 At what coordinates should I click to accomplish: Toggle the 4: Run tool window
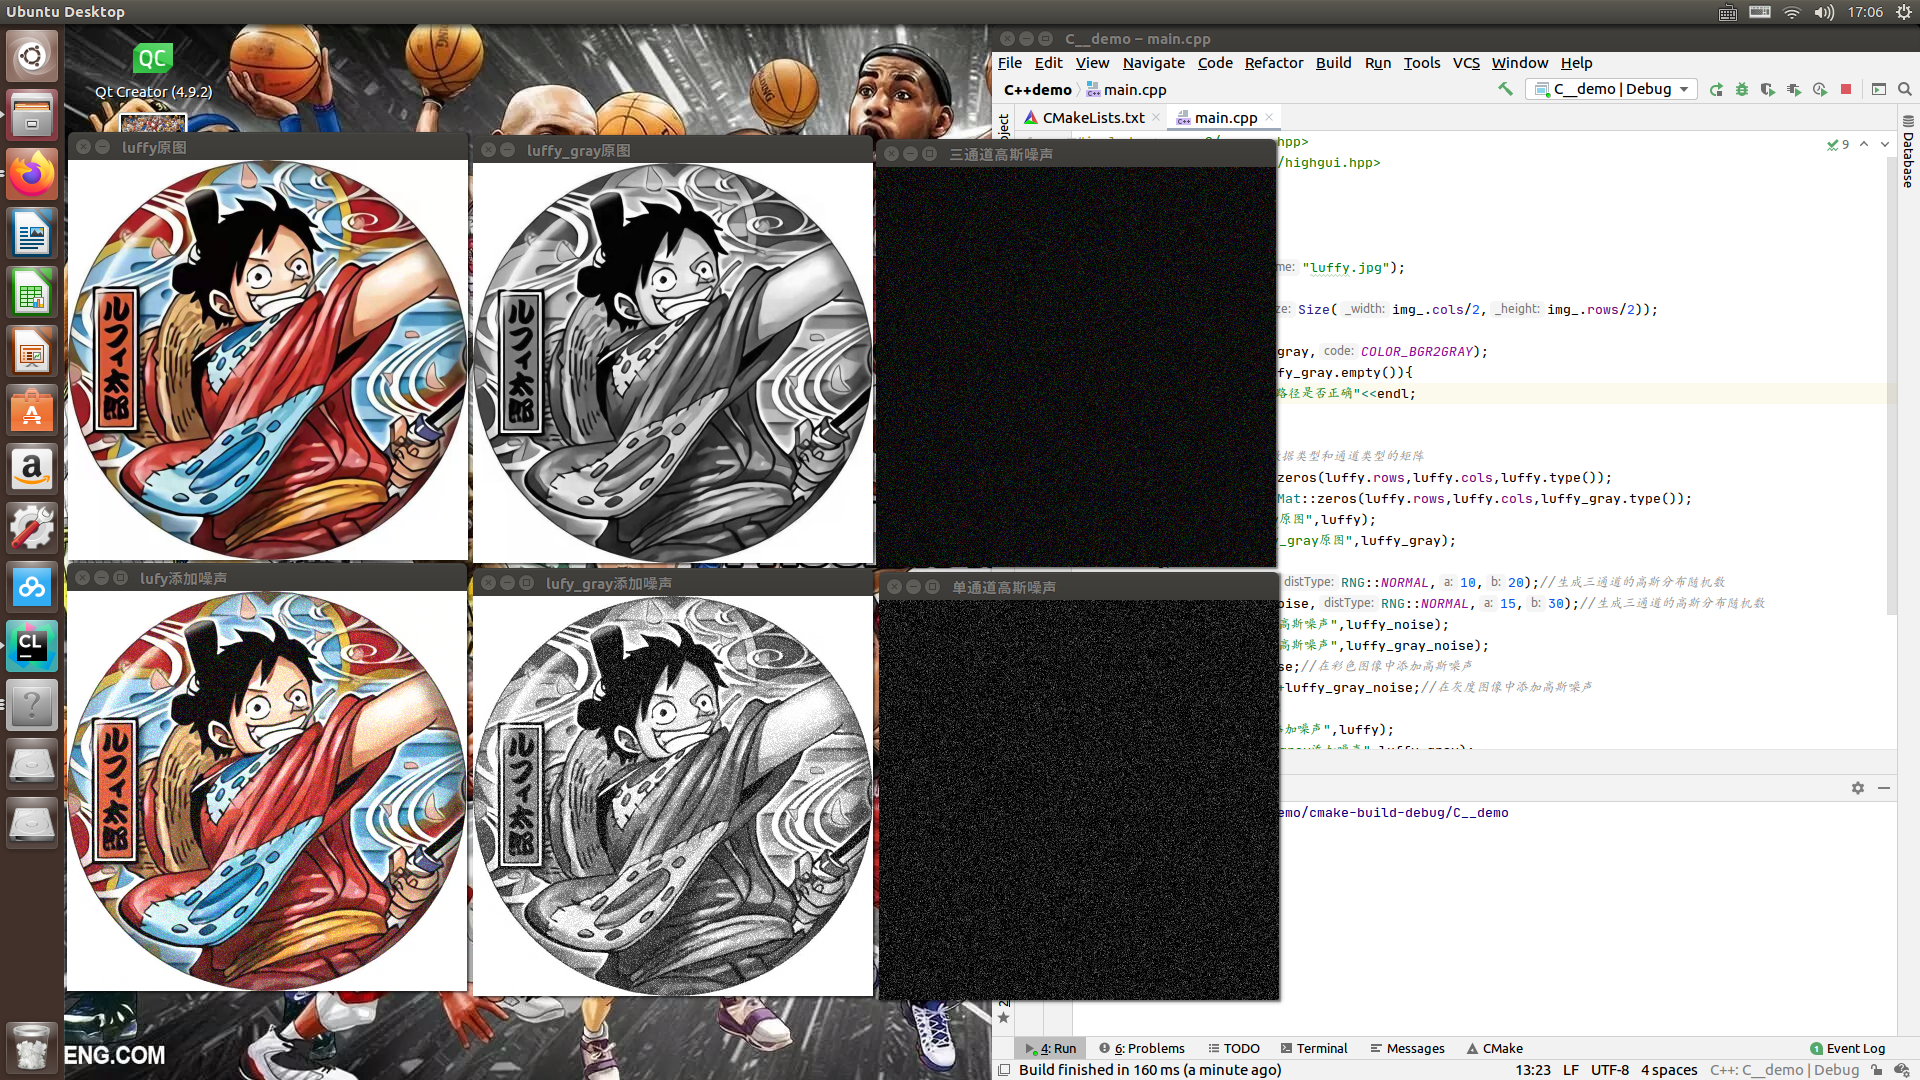pos(1051,1048)
